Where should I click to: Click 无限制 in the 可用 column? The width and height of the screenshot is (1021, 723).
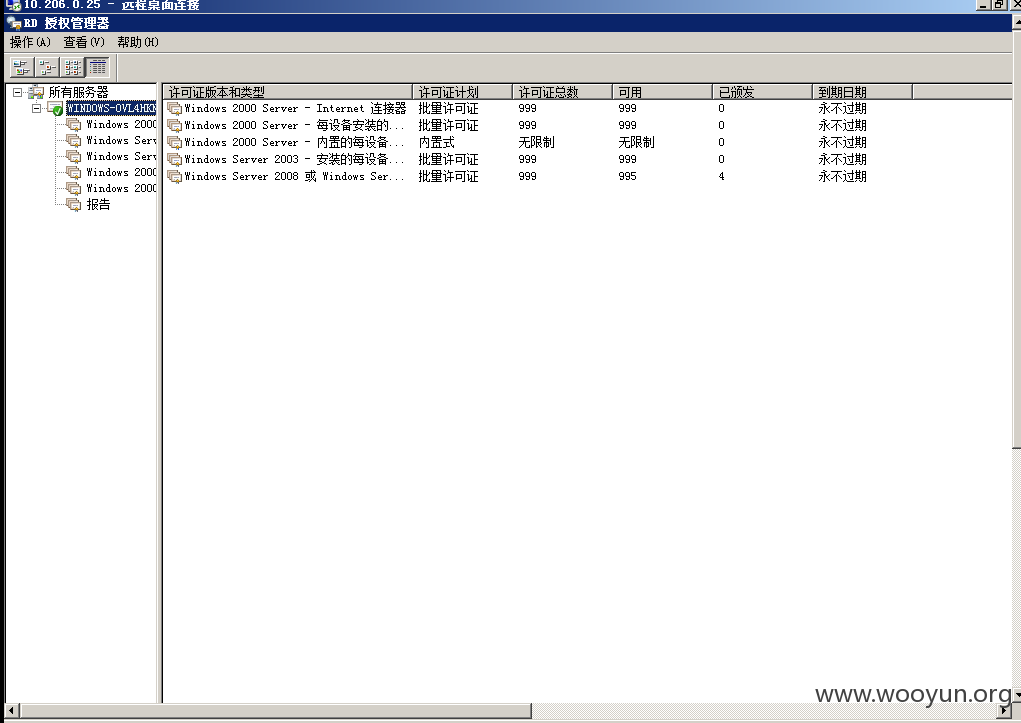[636, 142]
